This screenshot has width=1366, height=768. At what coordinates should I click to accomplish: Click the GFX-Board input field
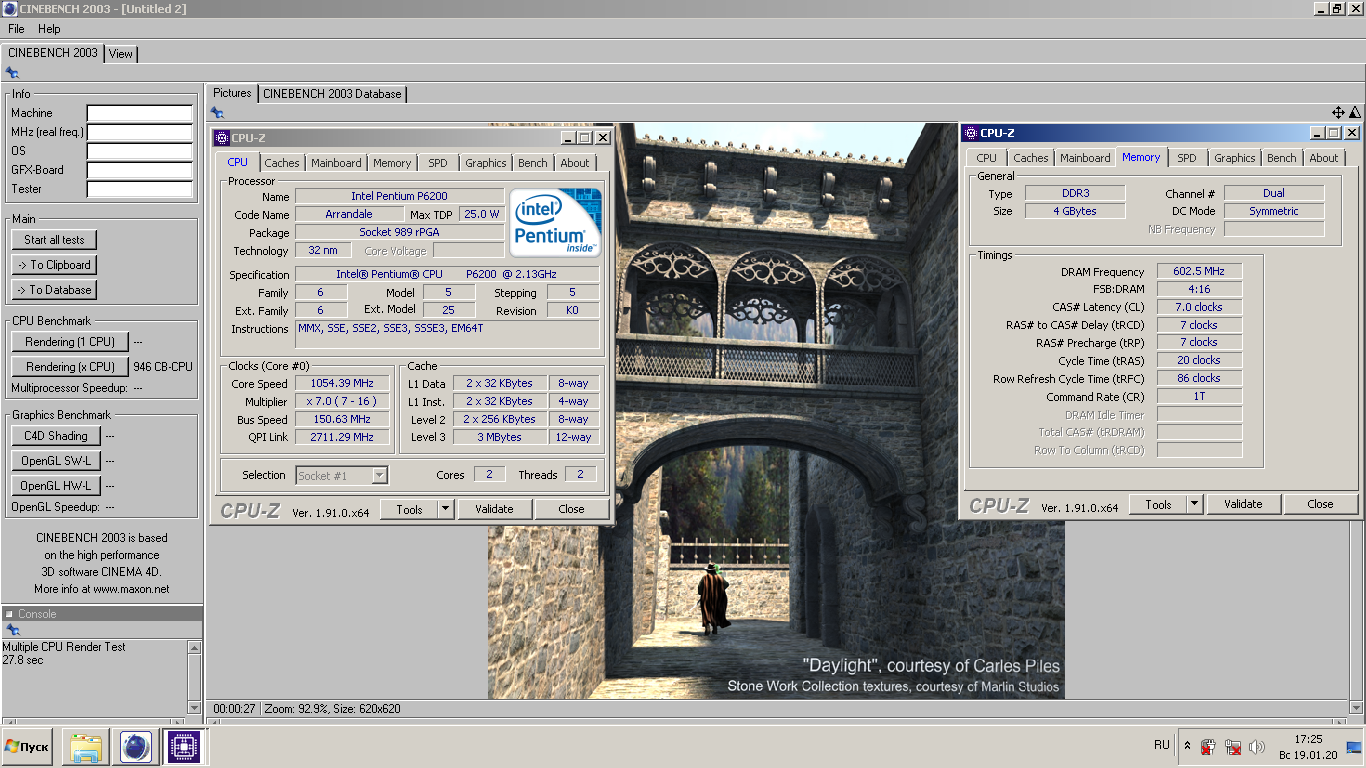tap(139, 170)
